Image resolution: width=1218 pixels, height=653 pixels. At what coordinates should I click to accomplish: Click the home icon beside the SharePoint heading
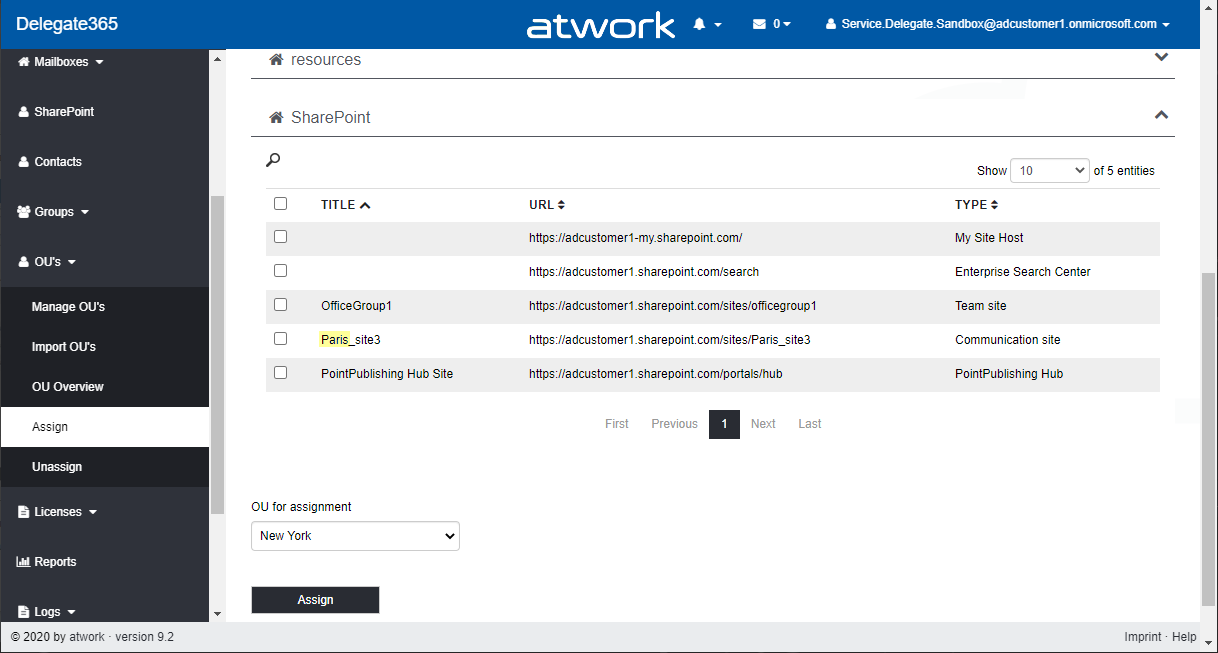276,118
